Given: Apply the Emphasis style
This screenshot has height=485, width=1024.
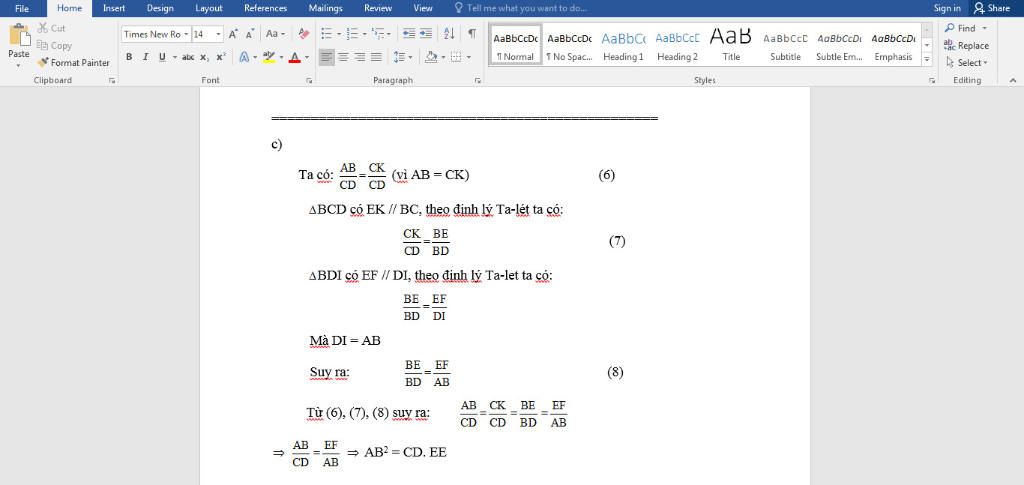Looking at the screenshot, I should point(893,44).
